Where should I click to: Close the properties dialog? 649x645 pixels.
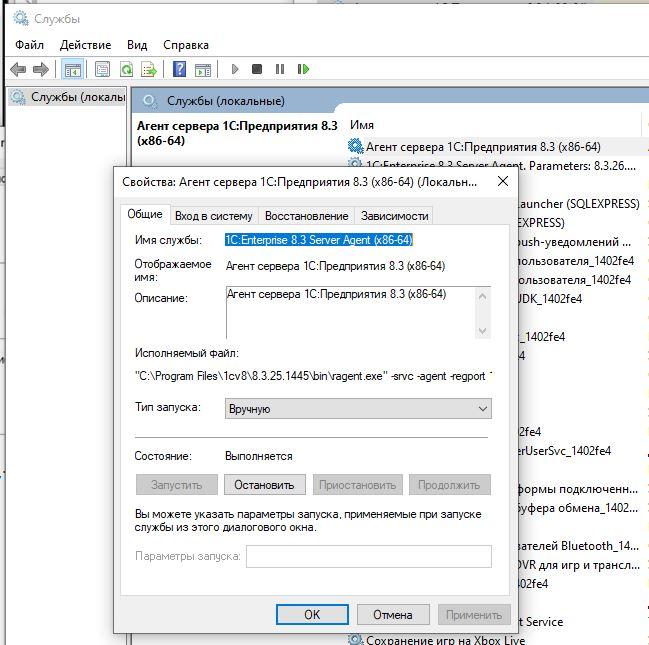pos(503,181)
